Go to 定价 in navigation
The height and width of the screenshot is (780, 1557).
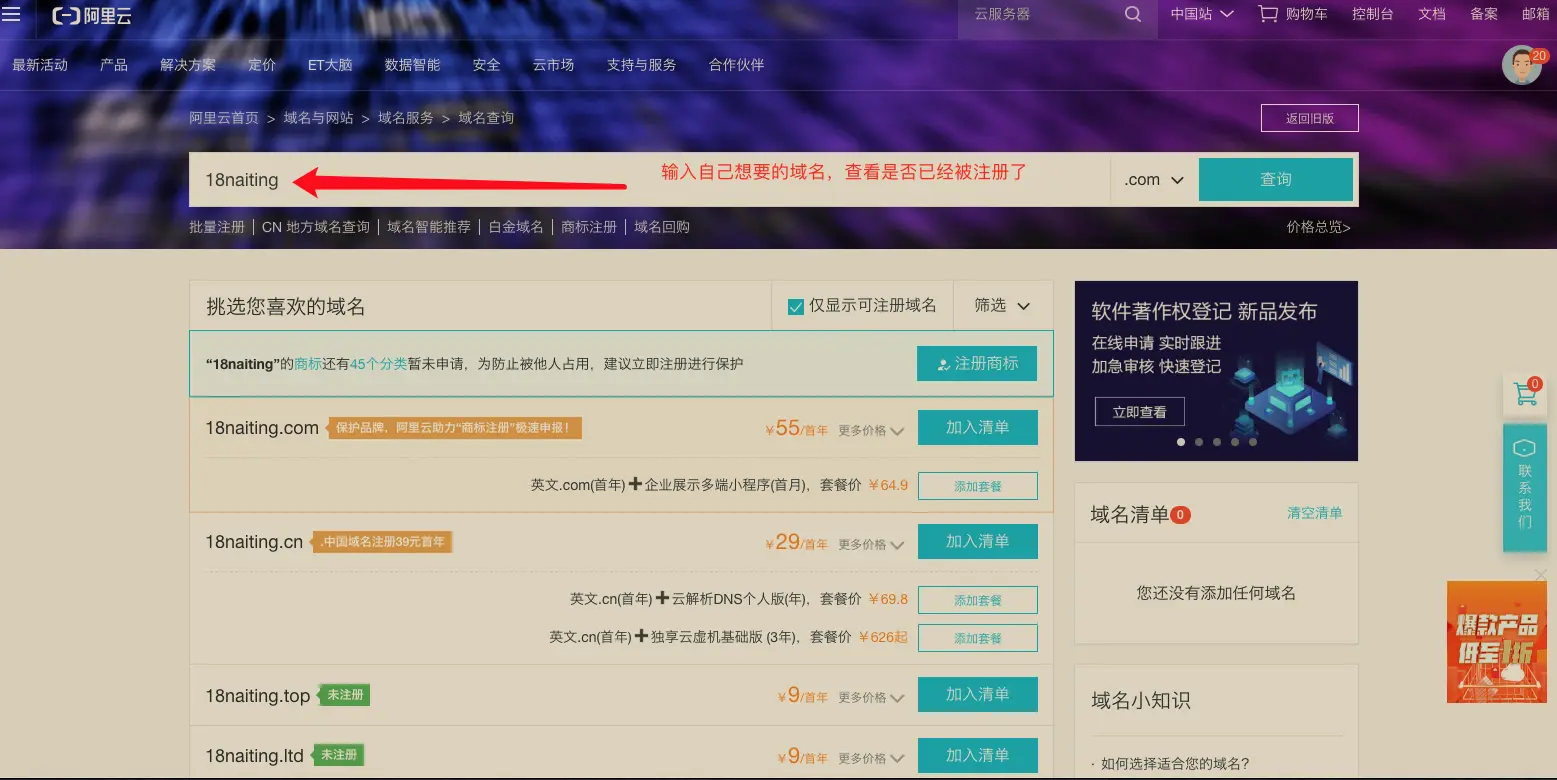coord(262,65)
